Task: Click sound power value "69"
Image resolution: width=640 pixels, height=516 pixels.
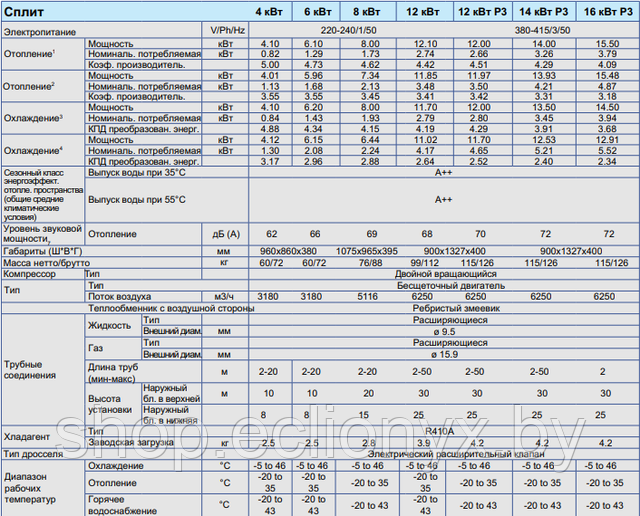Action: [x=372, y=234]
